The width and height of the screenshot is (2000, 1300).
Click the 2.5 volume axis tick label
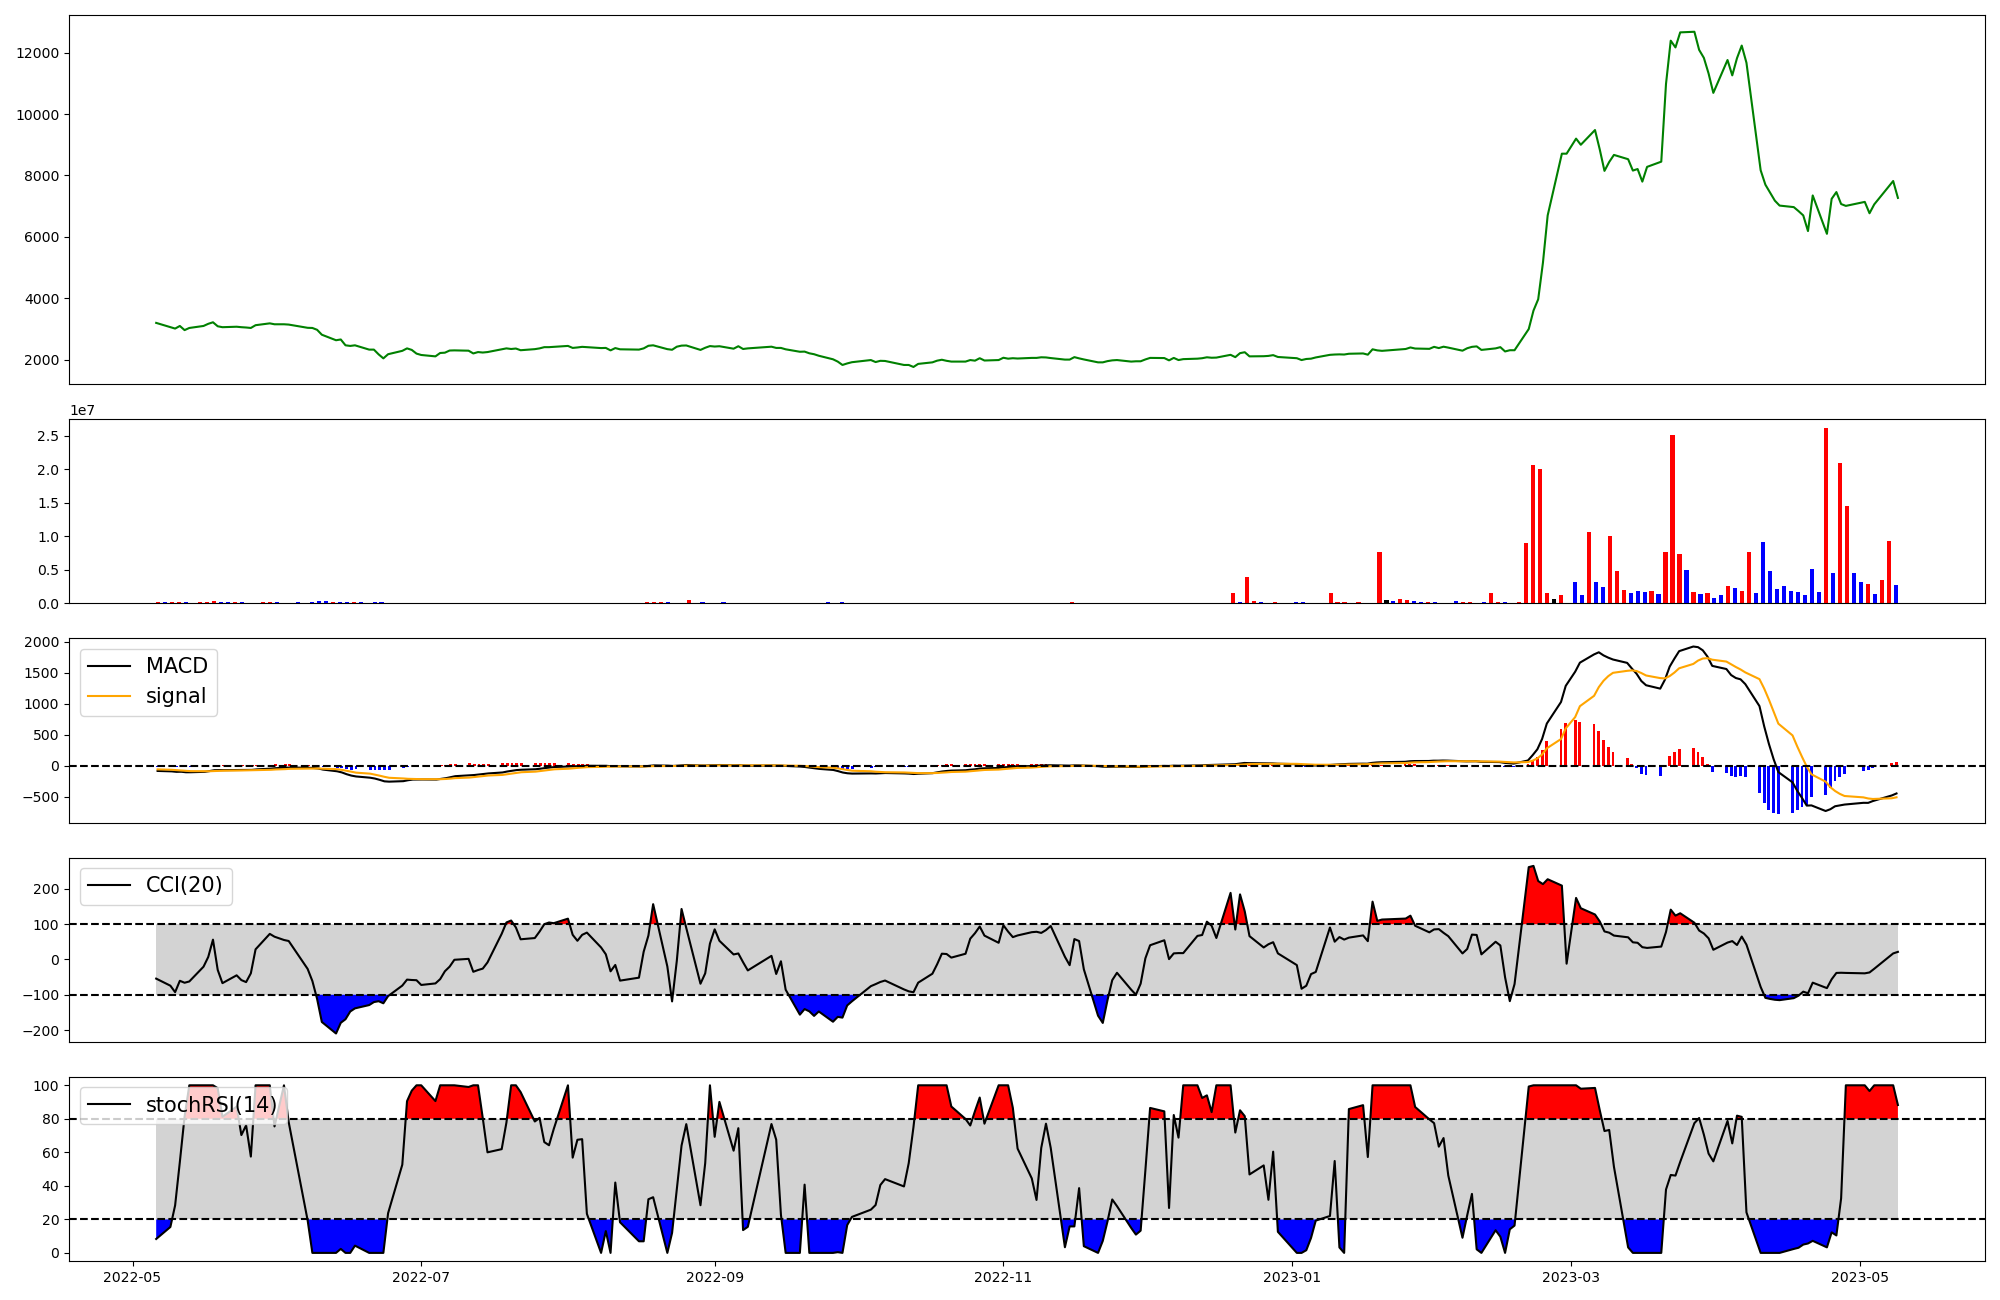48,436
